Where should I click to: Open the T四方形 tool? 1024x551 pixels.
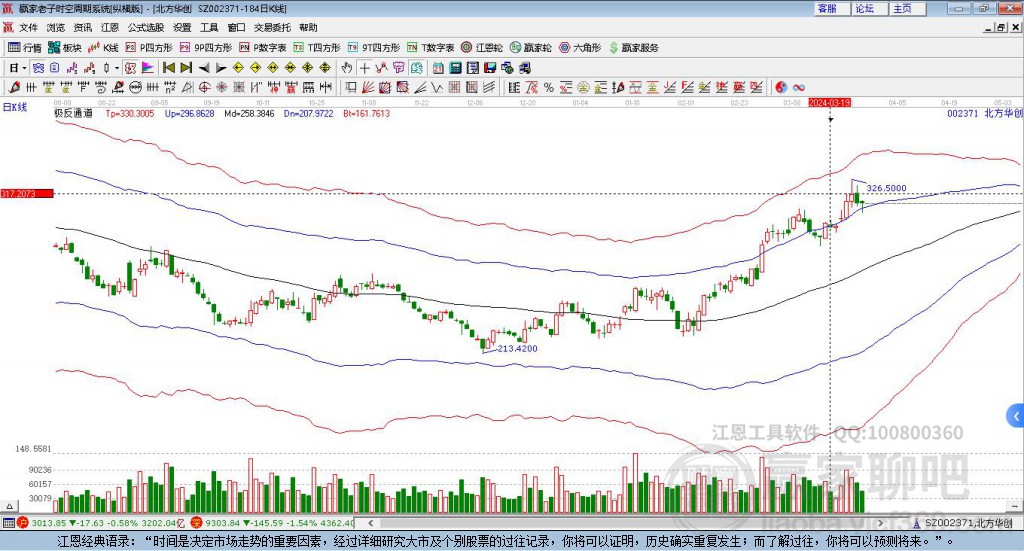pos(317,48)
